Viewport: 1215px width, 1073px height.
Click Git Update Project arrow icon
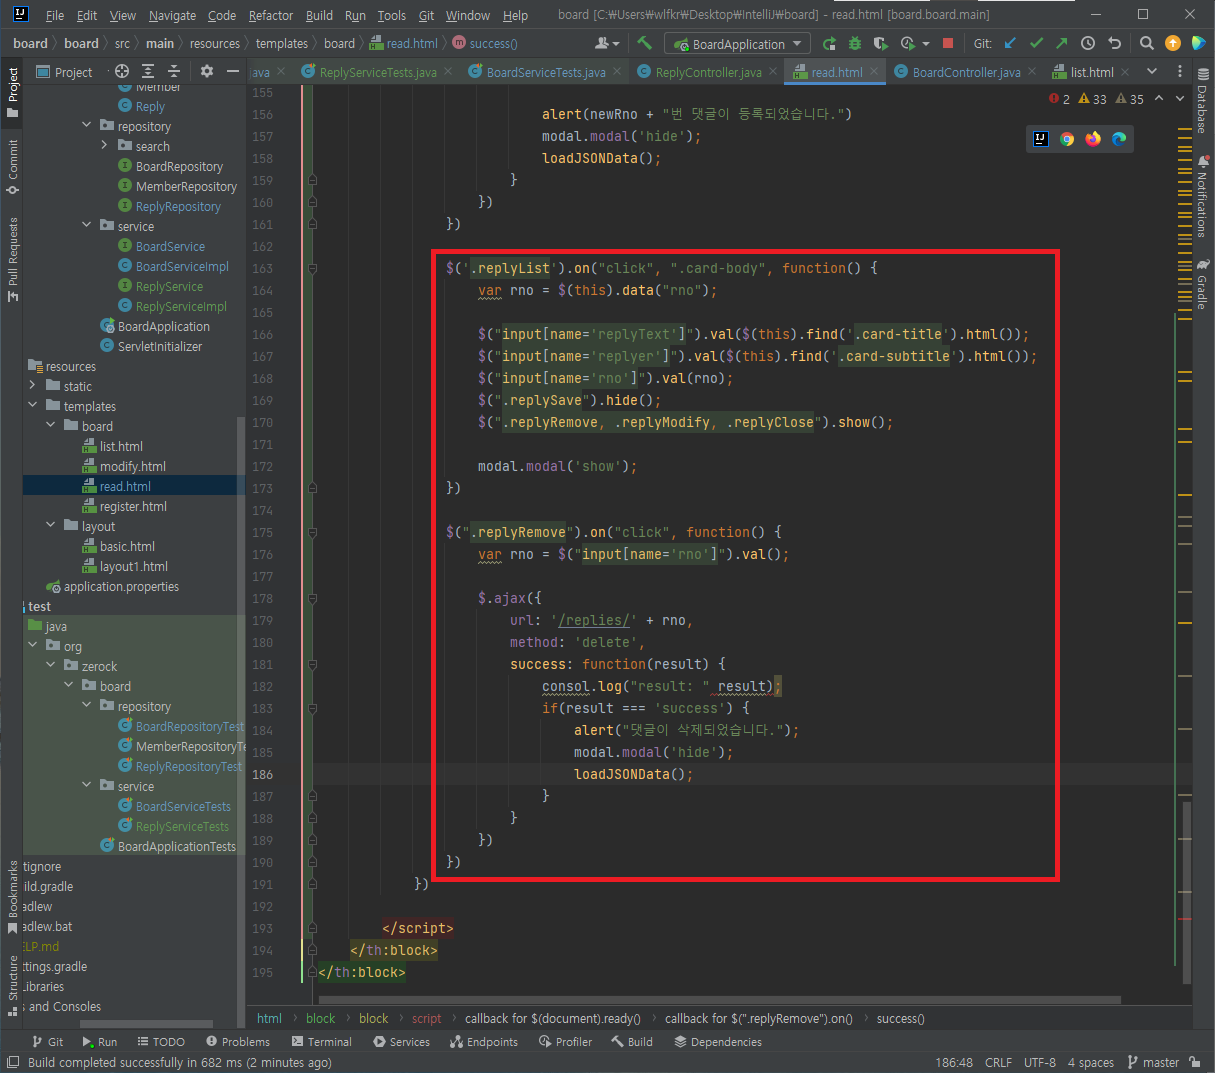click(1010, 43)
